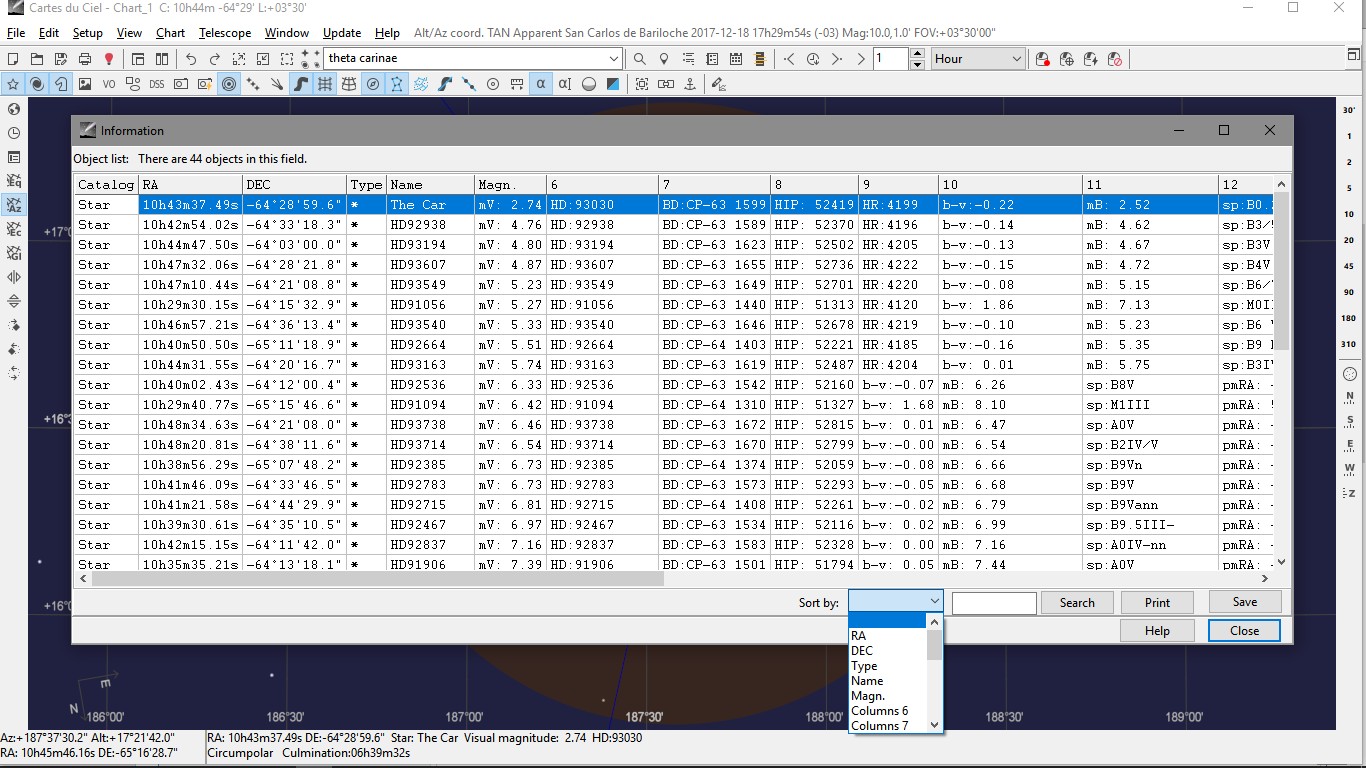
Task: Select DEC in Sort by list
Action: tap(862, 651)
